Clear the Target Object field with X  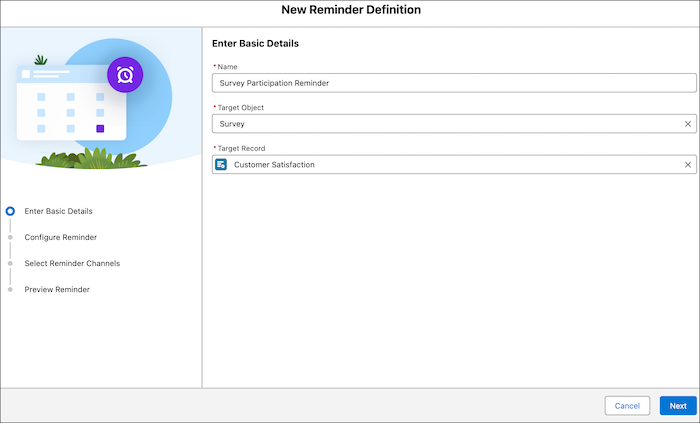[687, 124]
